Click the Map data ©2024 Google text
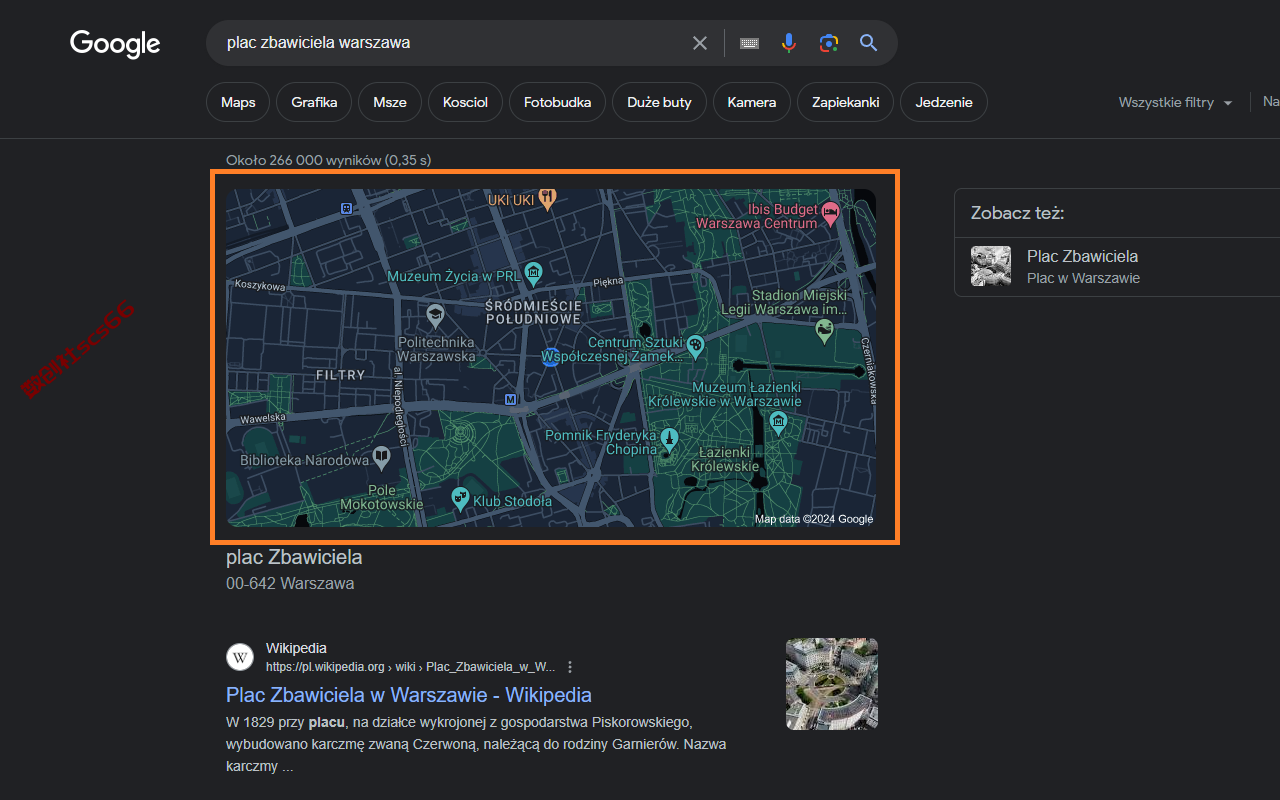The image size is (1280, 800). (814, 519)
